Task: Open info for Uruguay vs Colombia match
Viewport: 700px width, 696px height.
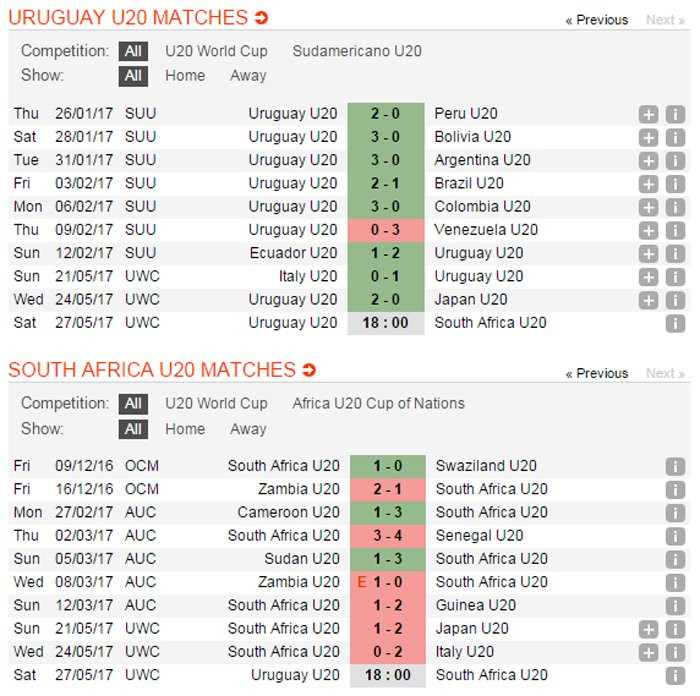Action: tap(675, 207)
